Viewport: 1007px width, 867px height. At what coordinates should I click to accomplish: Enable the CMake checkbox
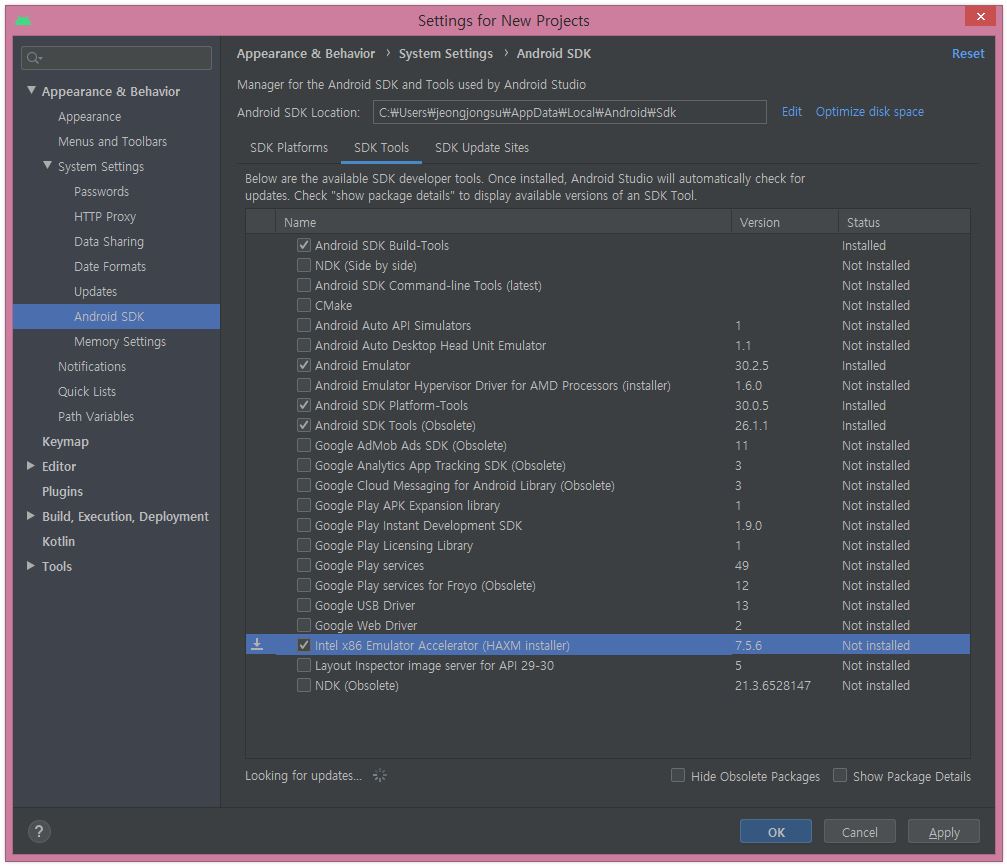click(x=304, y=304)
